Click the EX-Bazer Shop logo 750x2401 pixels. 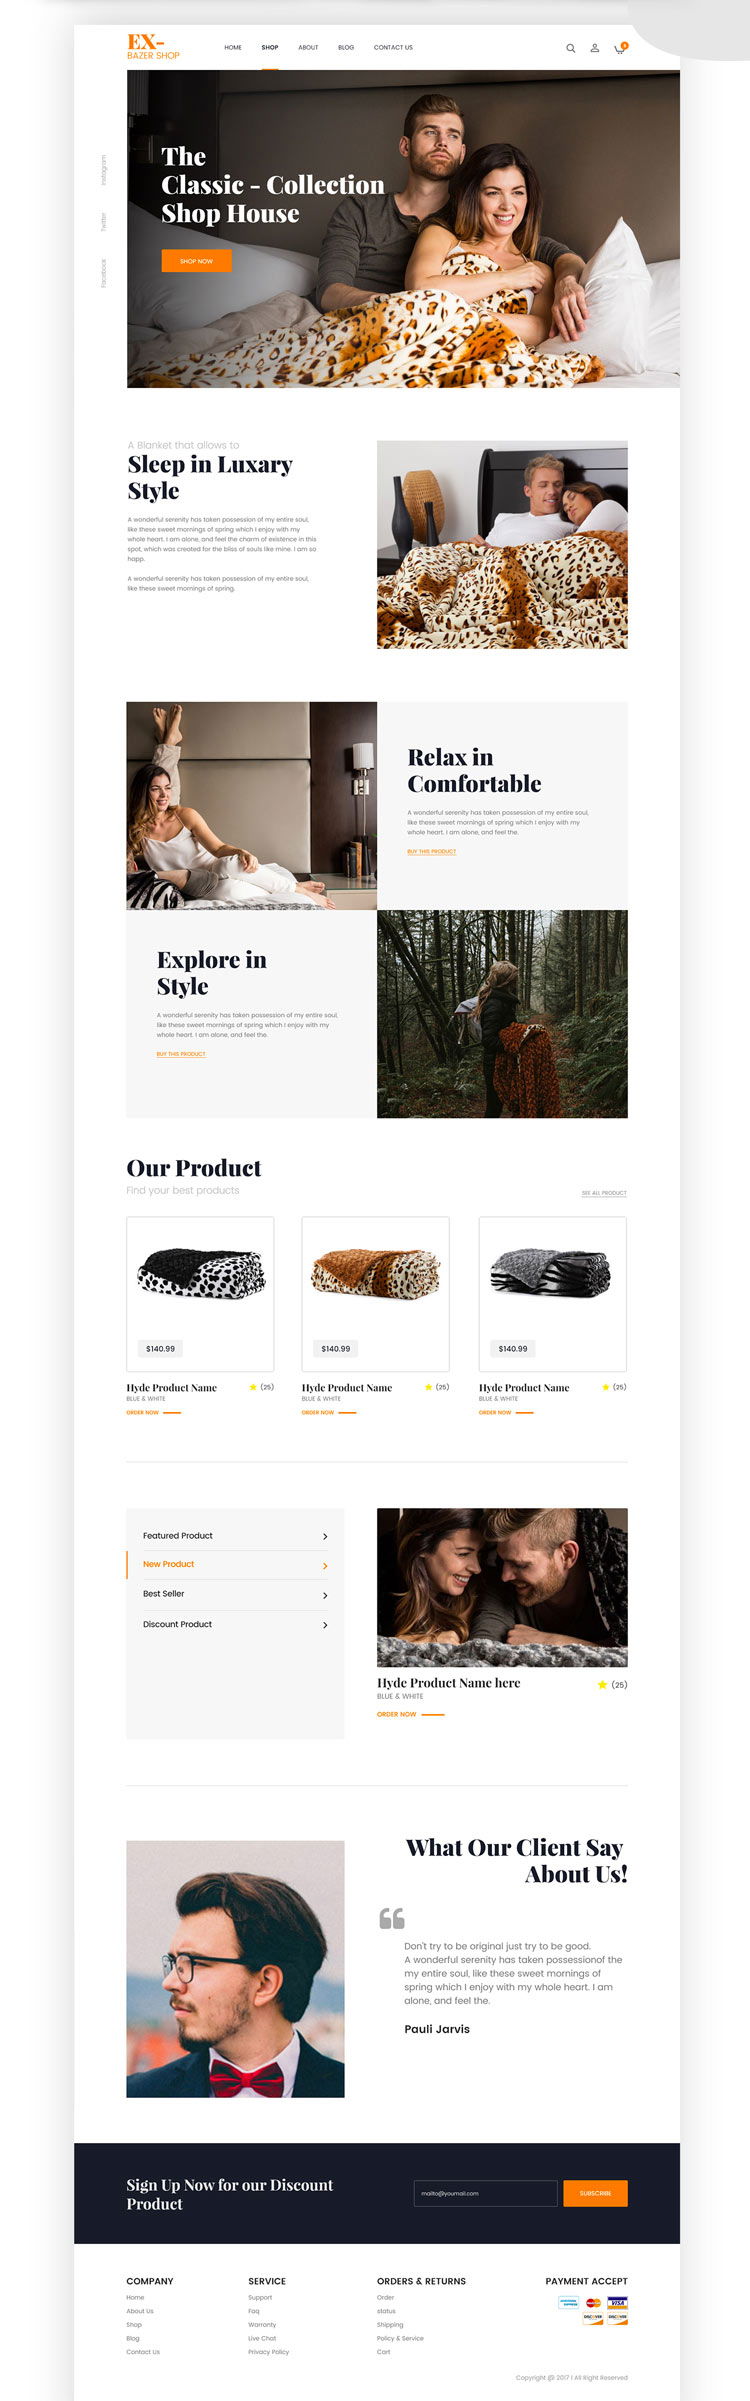tap(153, 47)
